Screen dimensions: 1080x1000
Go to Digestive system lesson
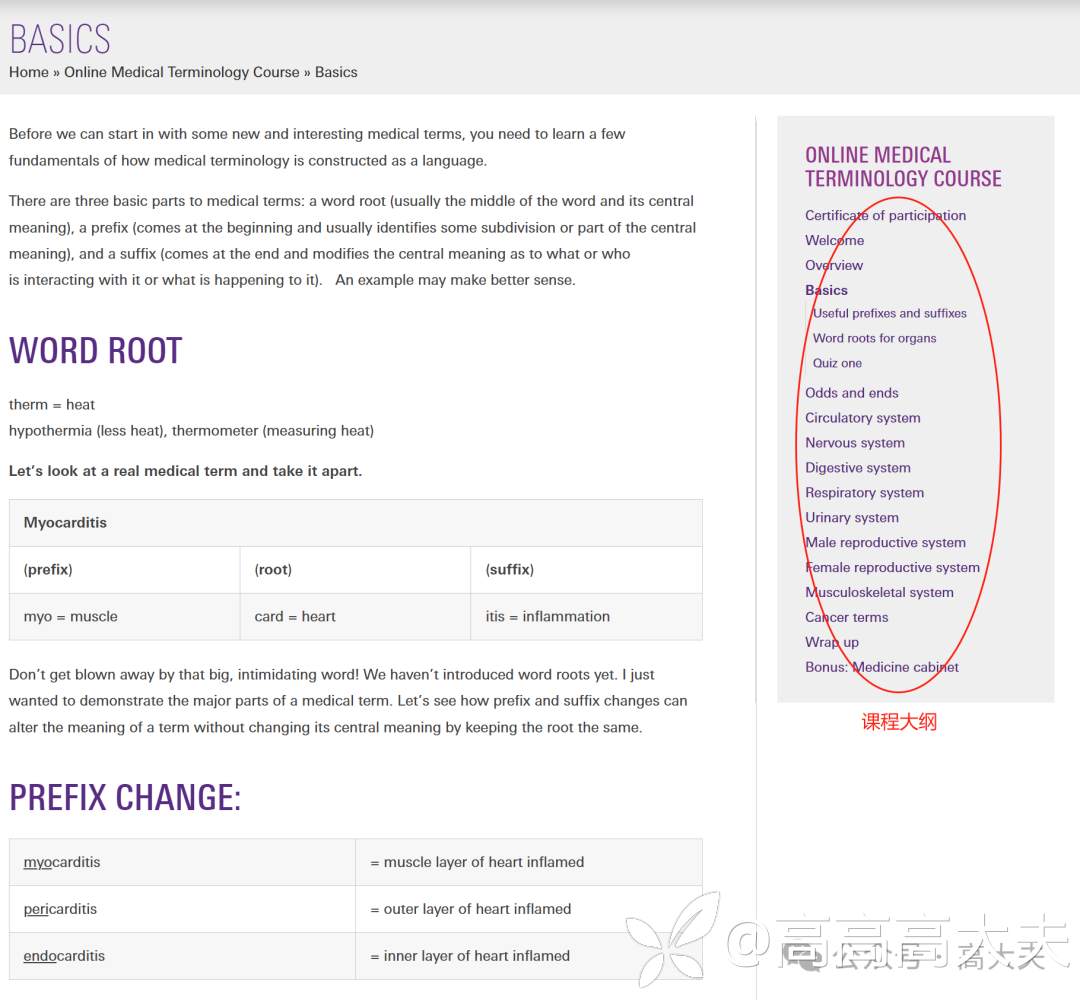(x=858, y=468)
